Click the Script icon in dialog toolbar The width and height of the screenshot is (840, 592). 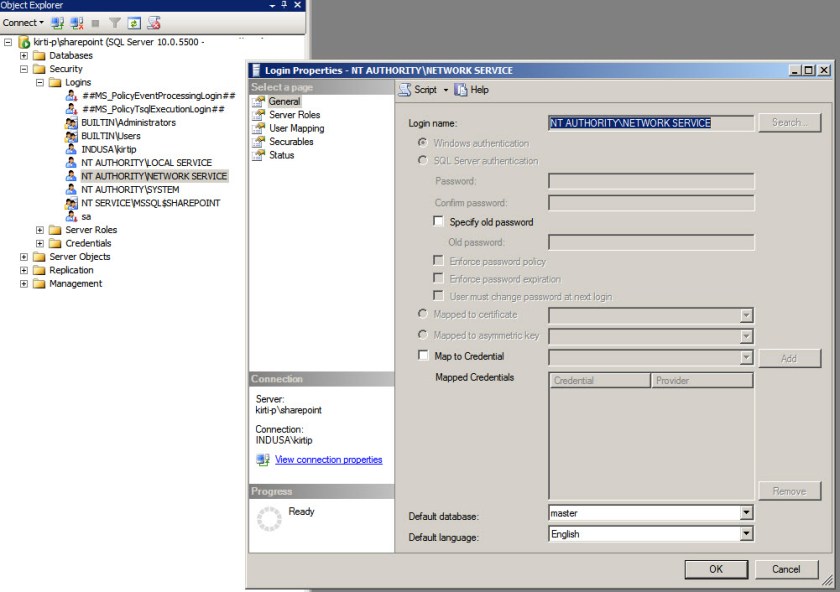(x=405, y=90)
